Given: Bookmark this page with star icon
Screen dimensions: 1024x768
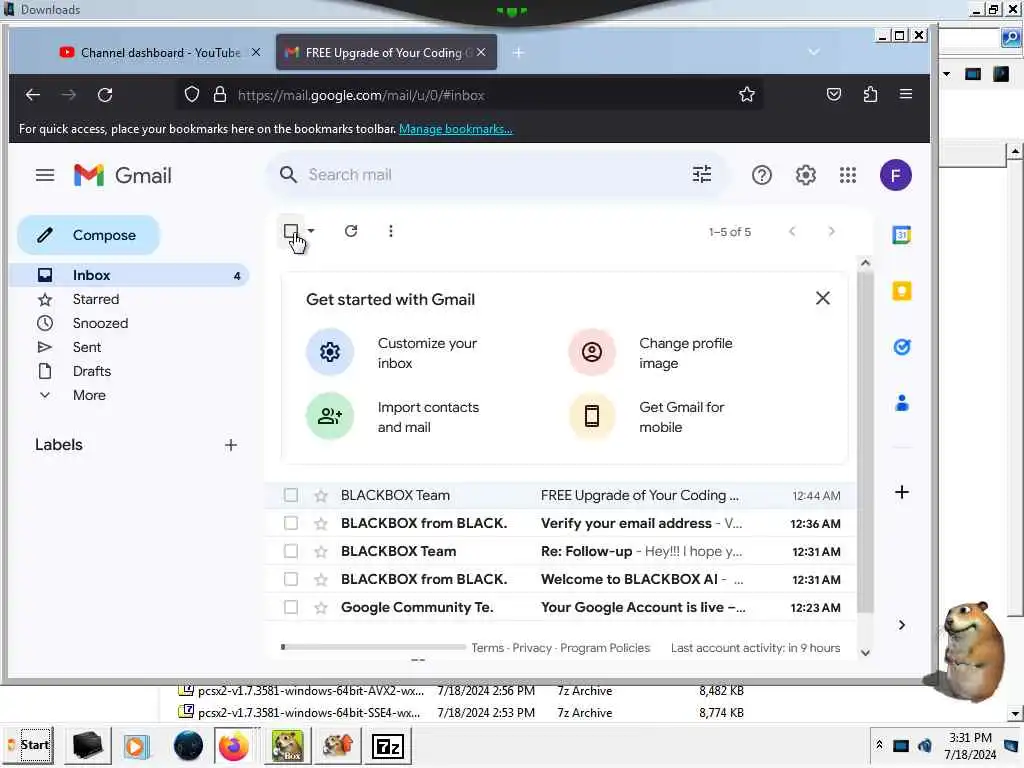Looking at the screenshot, I should tap(746, 95).
